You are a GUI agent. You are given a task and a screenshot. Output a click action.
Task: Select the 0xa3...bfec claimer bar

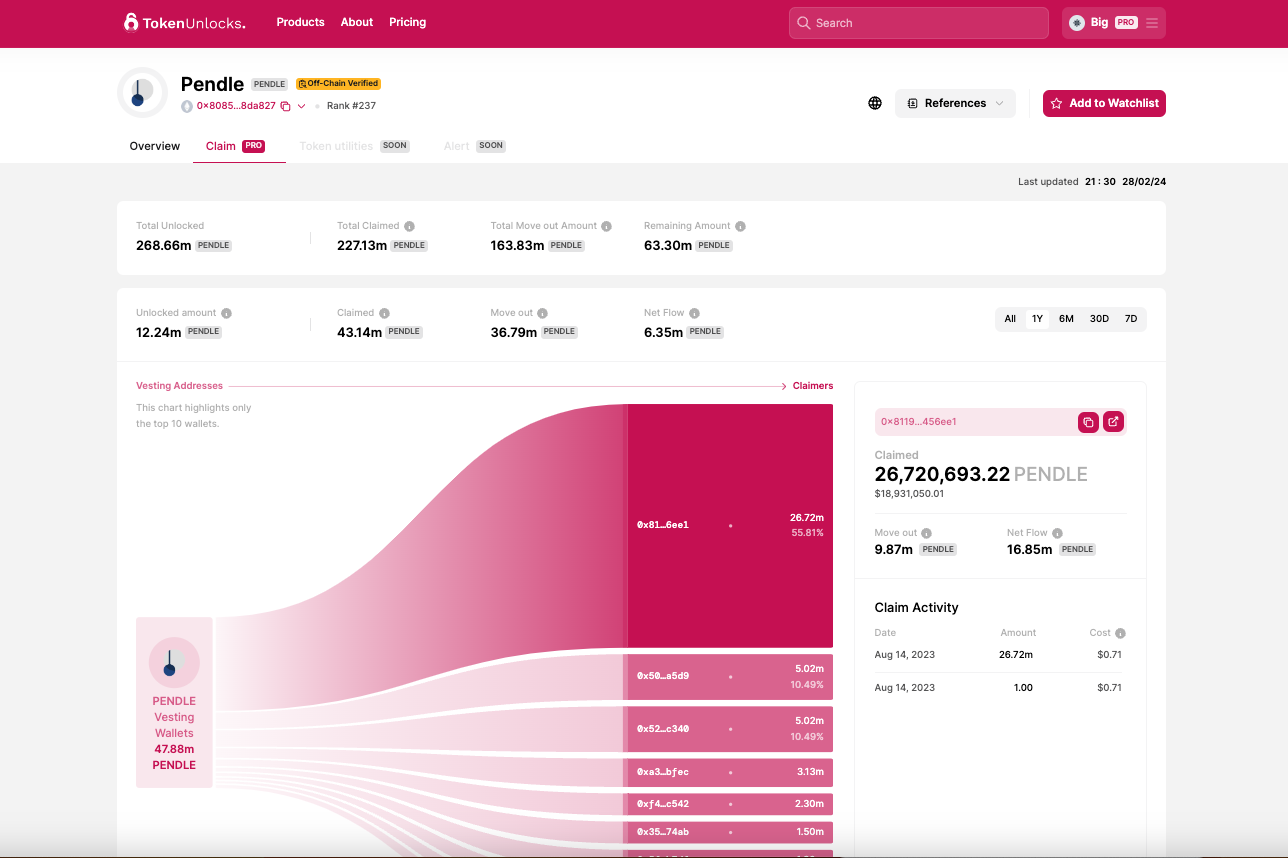pos(730,772)
